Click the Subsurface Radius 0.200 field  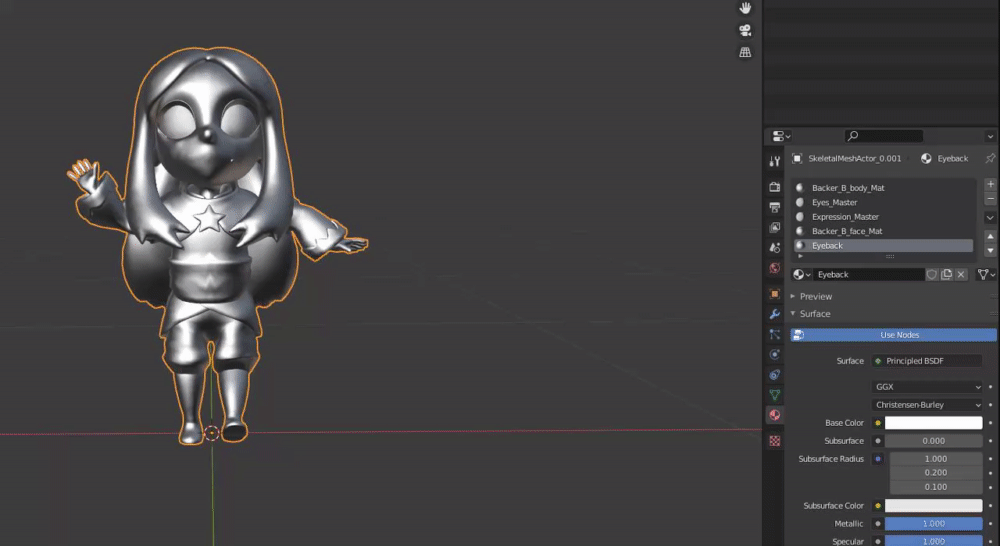[x=936, y=473]
